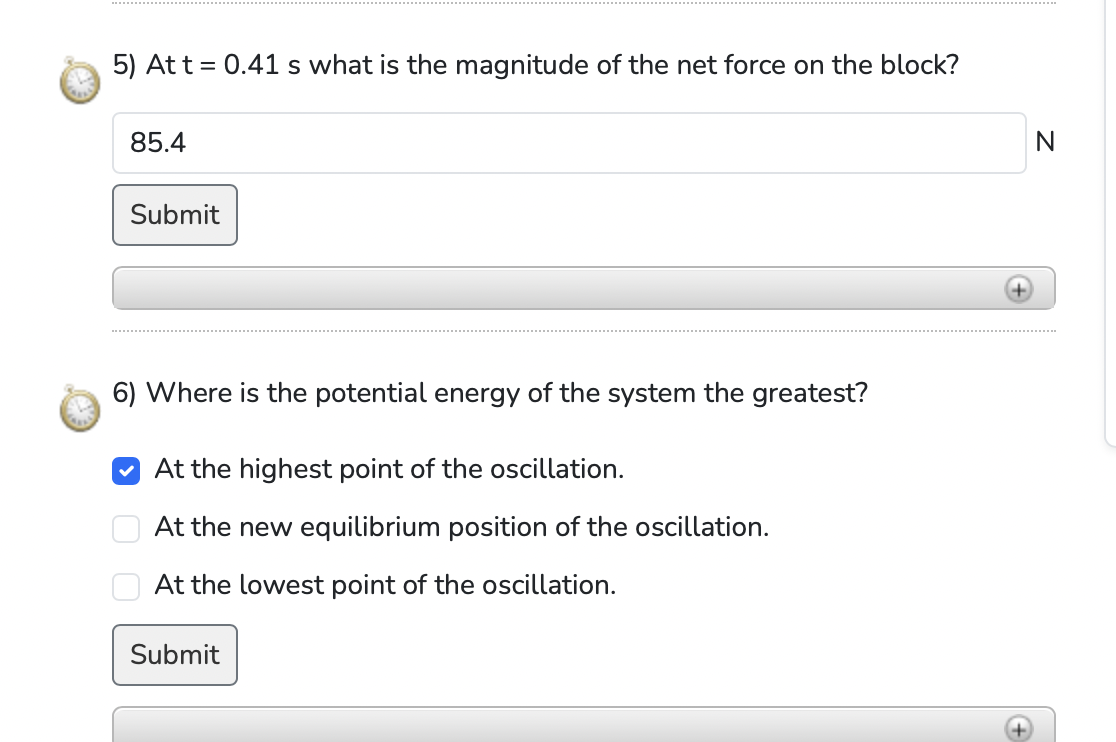Click the checkmark icon in the selected answer box
The height and width of the screenshot is (742, 1116).
pyautogui.click(x=126, y=470)
